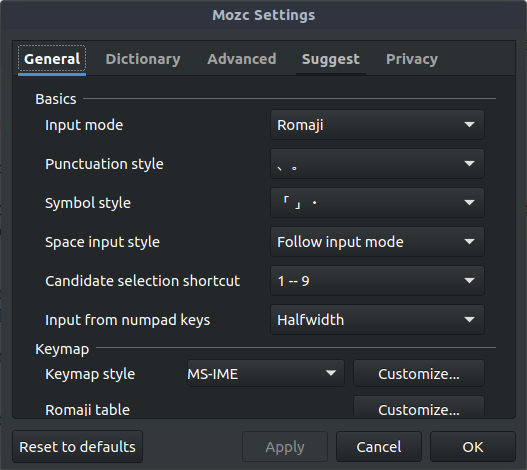Viewport: 527px width, 470px height.
Task: Cancel the Mozc settings dialog
Action: click(x=379, y=447)
